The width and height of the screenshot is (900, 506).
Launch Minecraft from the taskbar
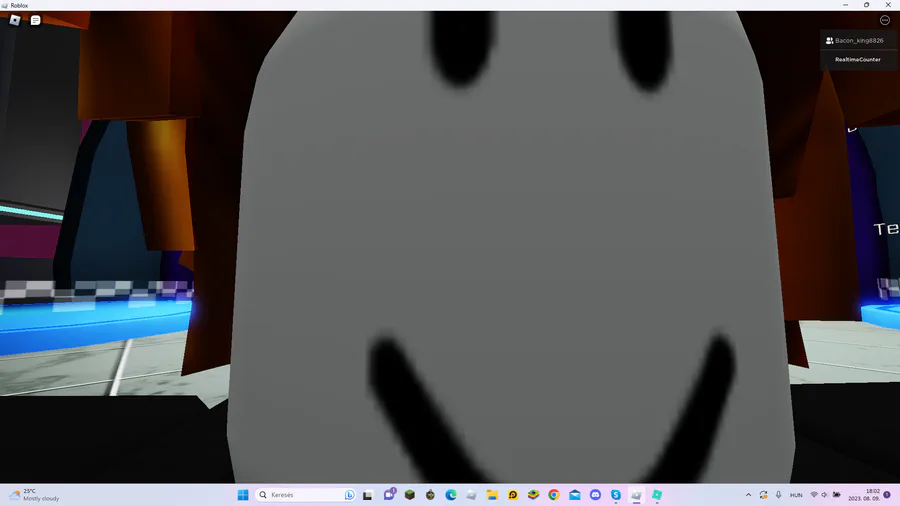point(410,495)
